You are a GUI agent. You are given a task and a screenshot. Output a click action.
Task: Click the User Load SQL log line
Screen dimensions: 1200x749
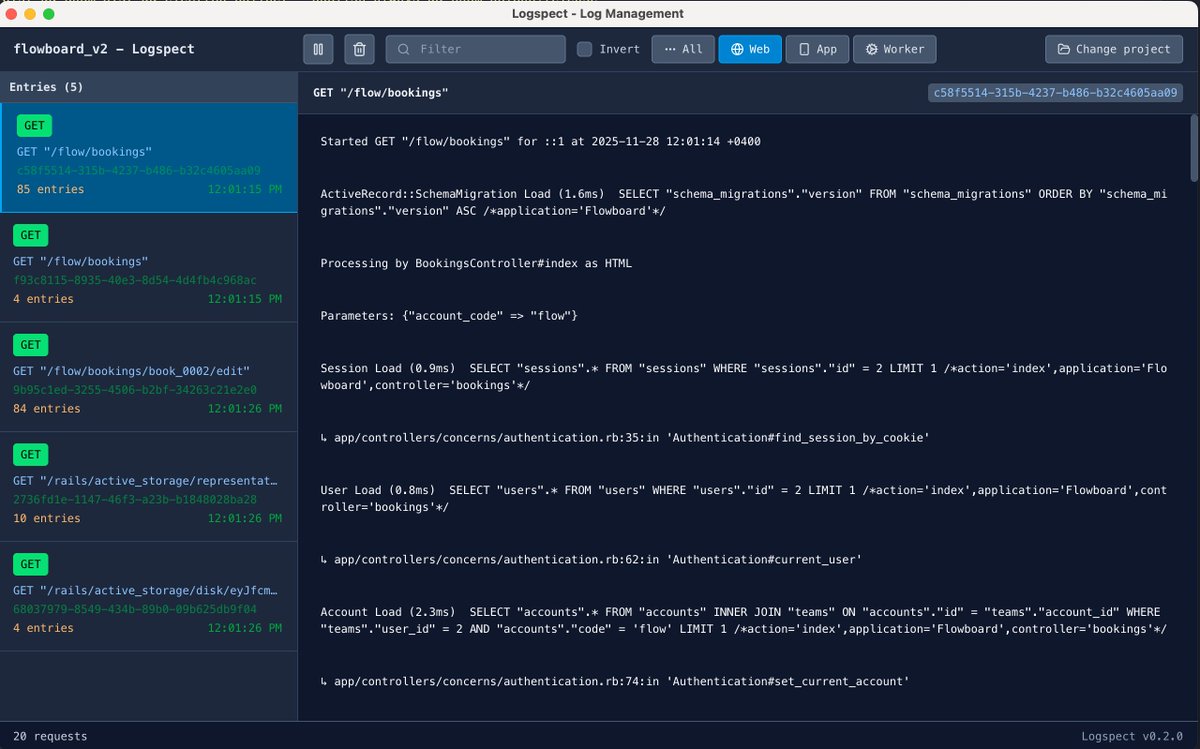pos(743,499)
